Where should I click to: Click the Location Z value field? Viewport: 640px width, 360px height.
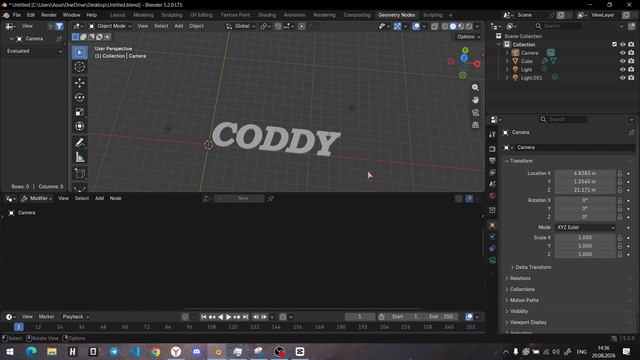tap(584, 190)
